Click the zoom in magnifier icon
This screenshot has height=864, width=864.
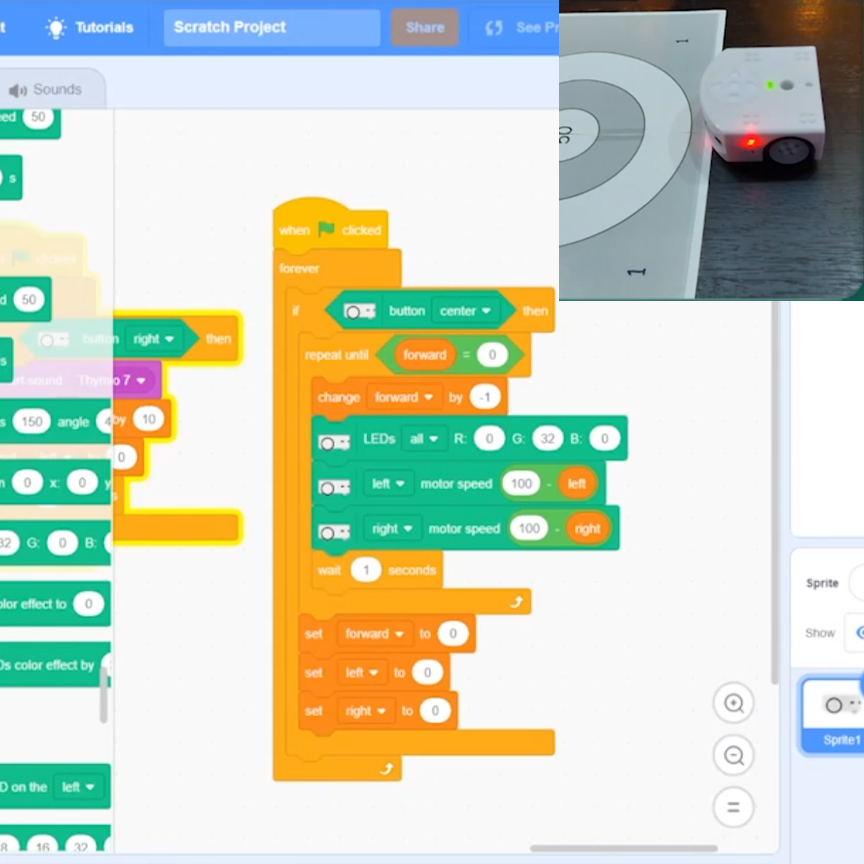tap(734, 704)
